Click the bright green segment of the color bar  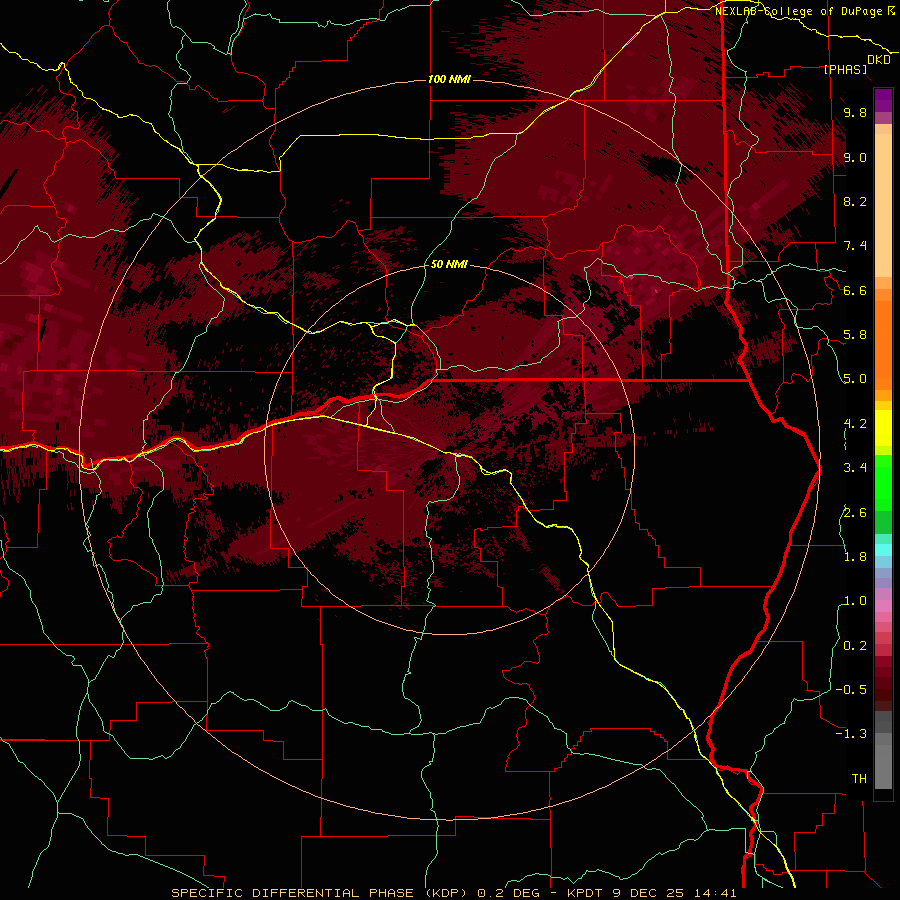[883, 482]
